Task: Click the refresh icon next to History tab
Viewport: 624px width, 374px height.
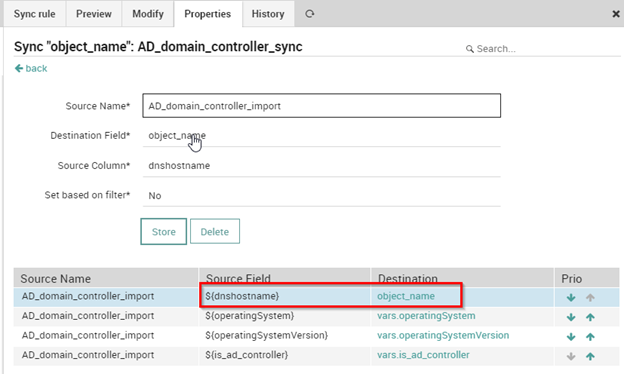Action: [310, 14]
